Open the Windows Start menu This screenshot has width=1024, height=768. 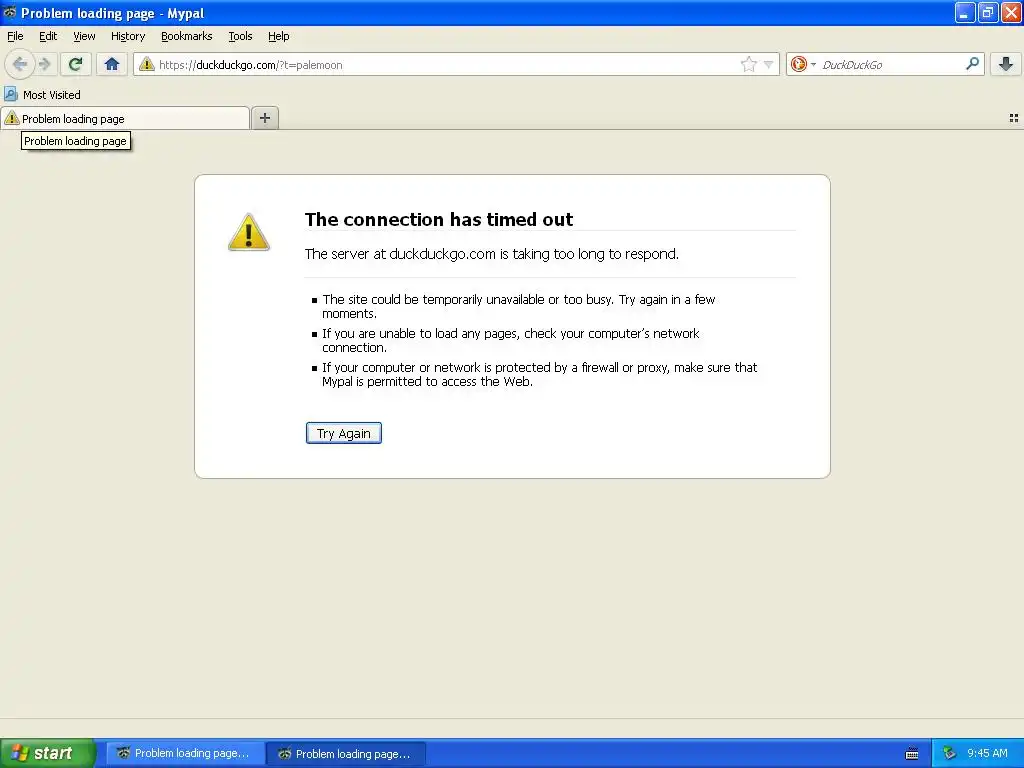coord(48,753)
